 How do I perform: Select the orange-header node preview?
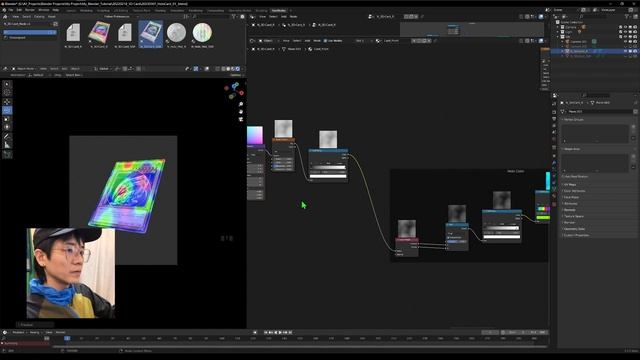pyautogui.click(x=283, y=129)
